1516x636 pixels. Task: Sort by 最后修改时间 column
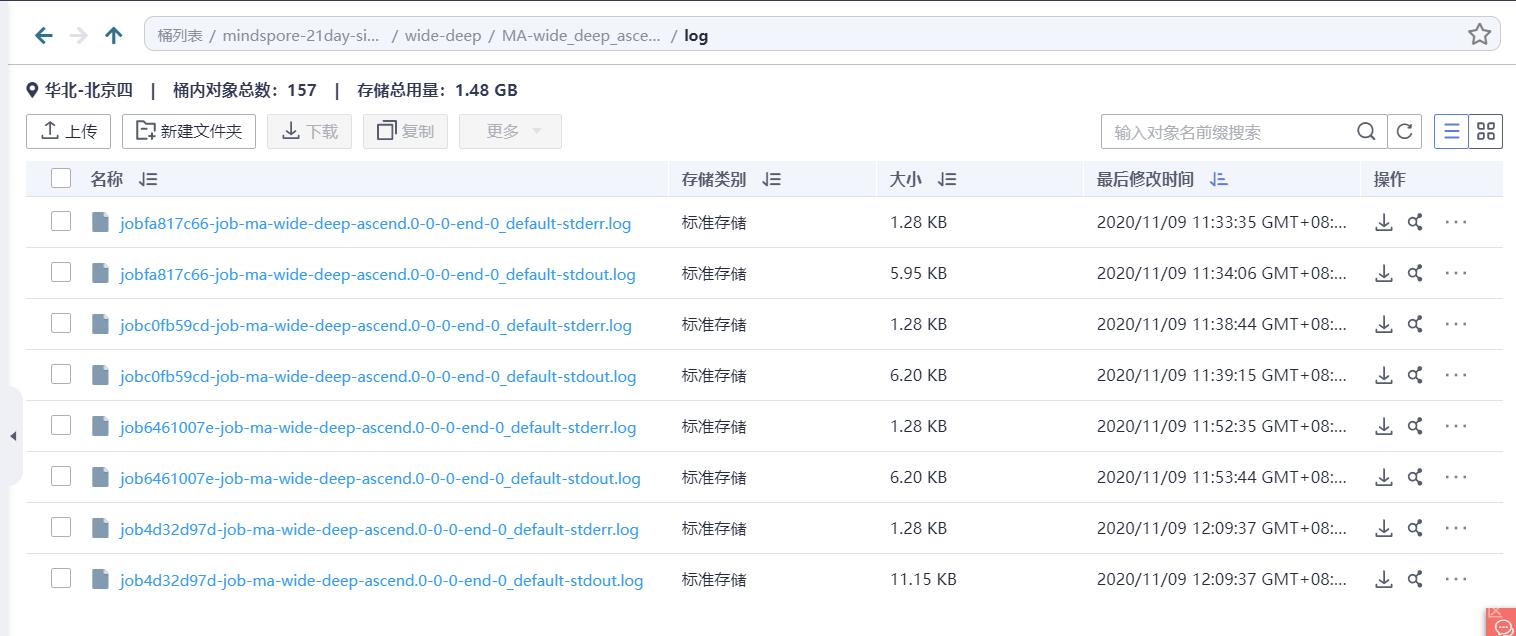point(1218,180)
